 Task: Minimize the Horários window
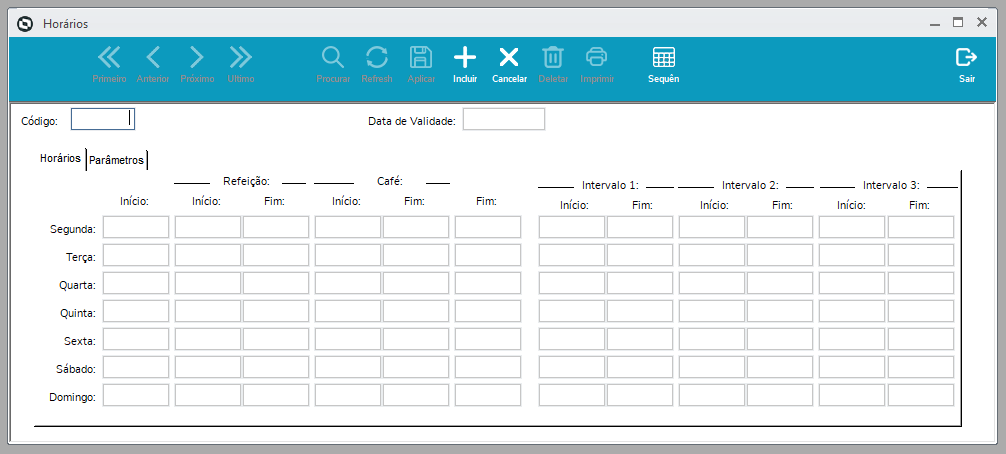935,23
